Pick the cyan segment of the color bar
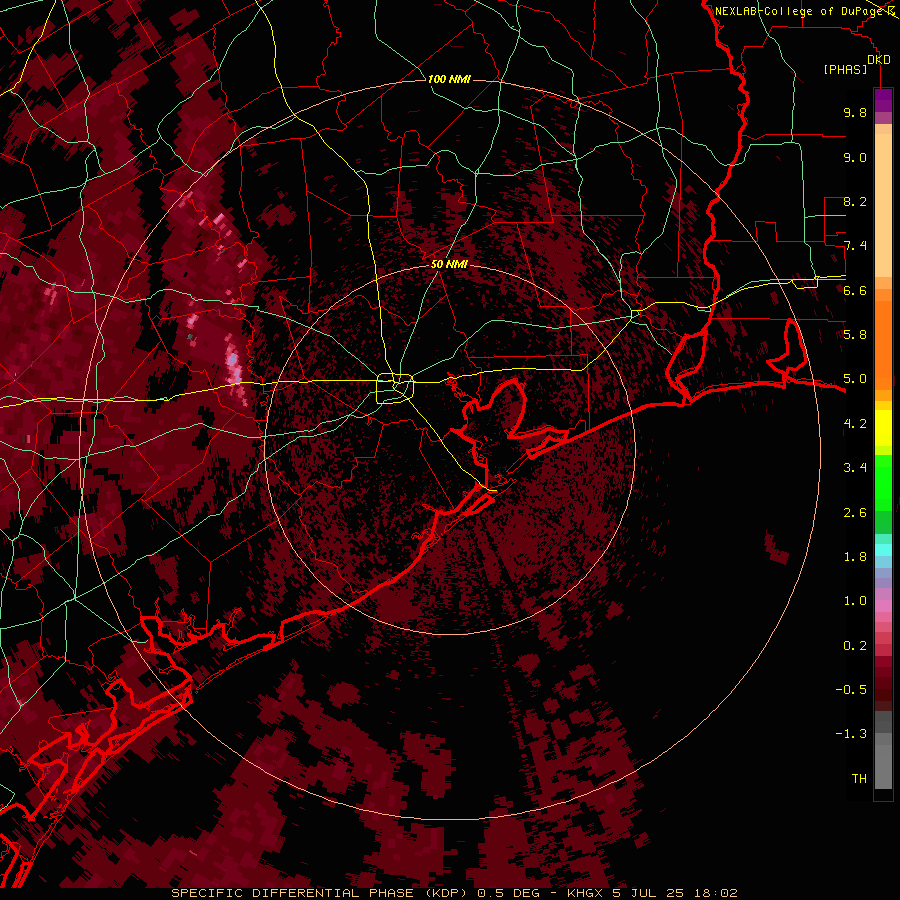The height and width of the screenshot is (900, 900). [883, 550]
